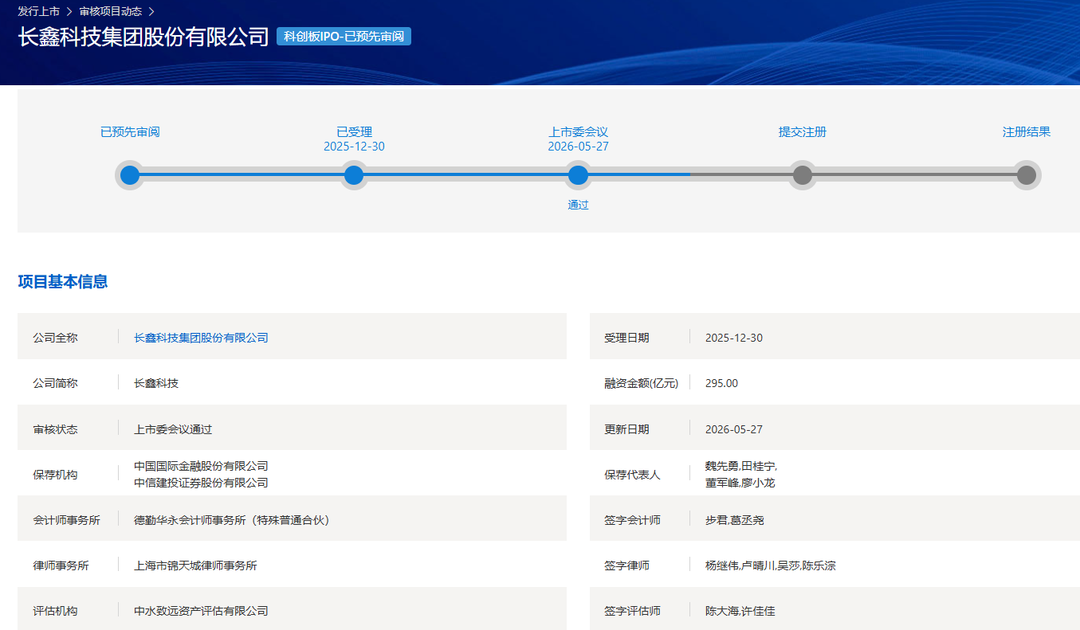The height and width of the screenshot is (630, 1080).
Task: Click the 已受理 timeline node
Action: (354, 175)
